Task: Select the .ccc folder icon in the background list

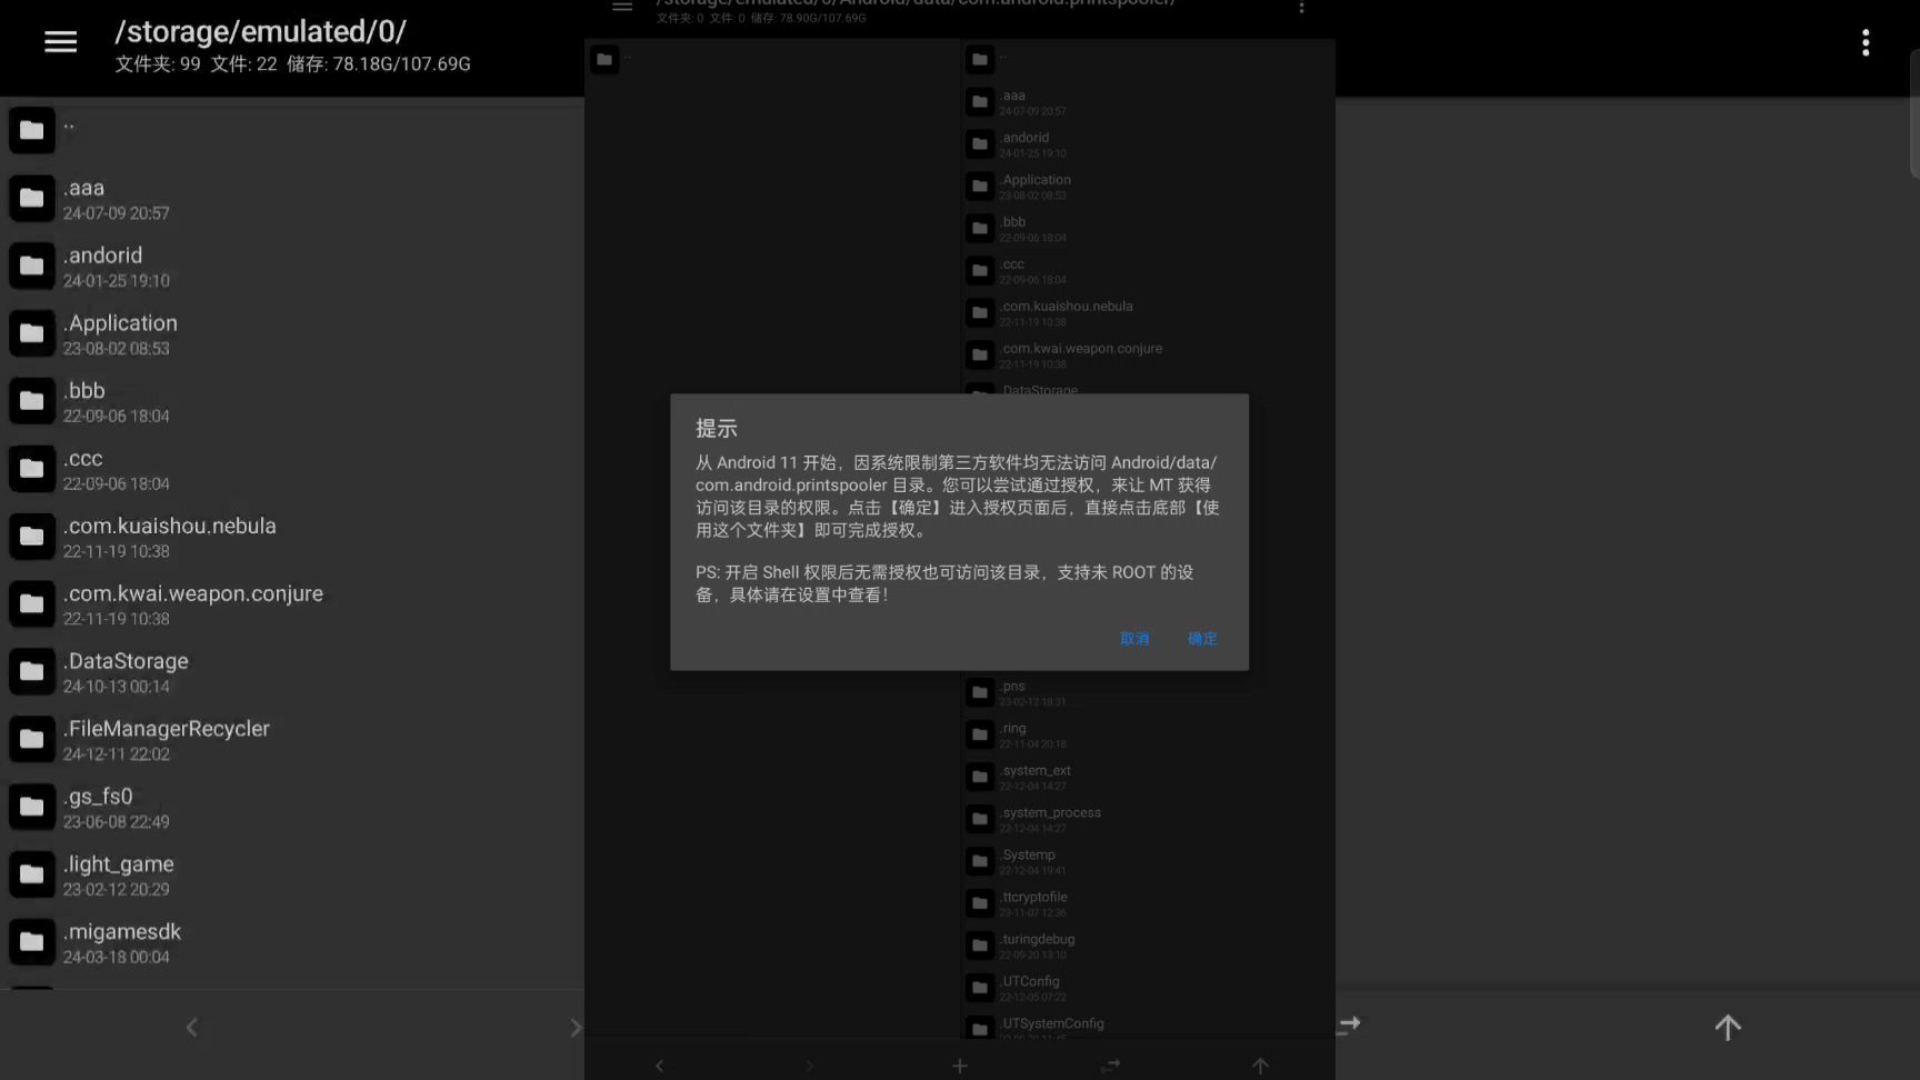Action: 32,468
